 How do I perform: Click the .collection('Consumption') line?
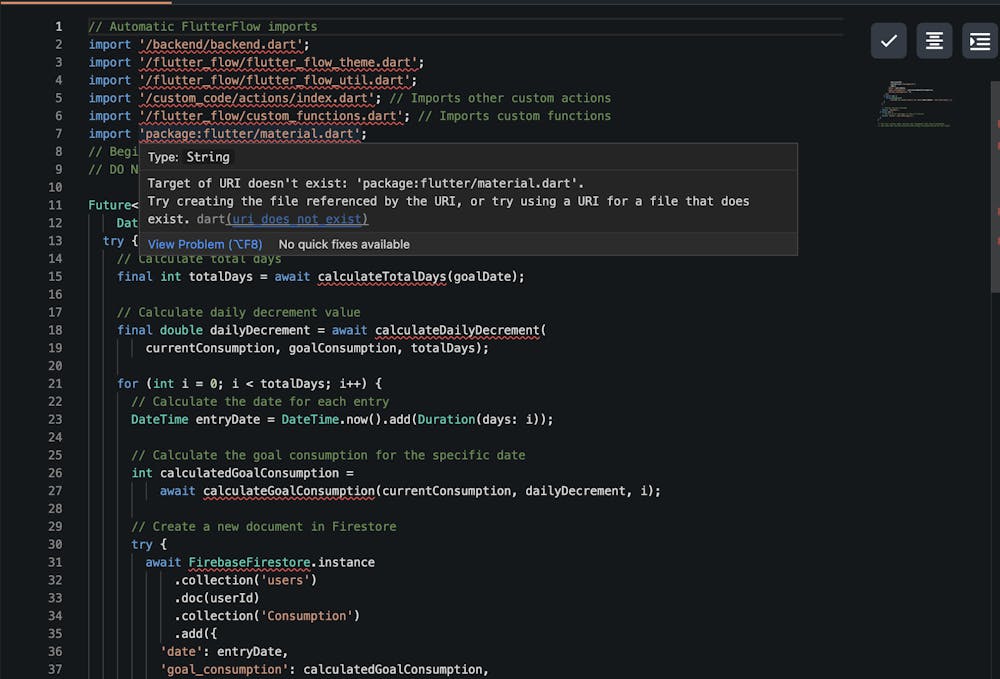coord(266,616)
